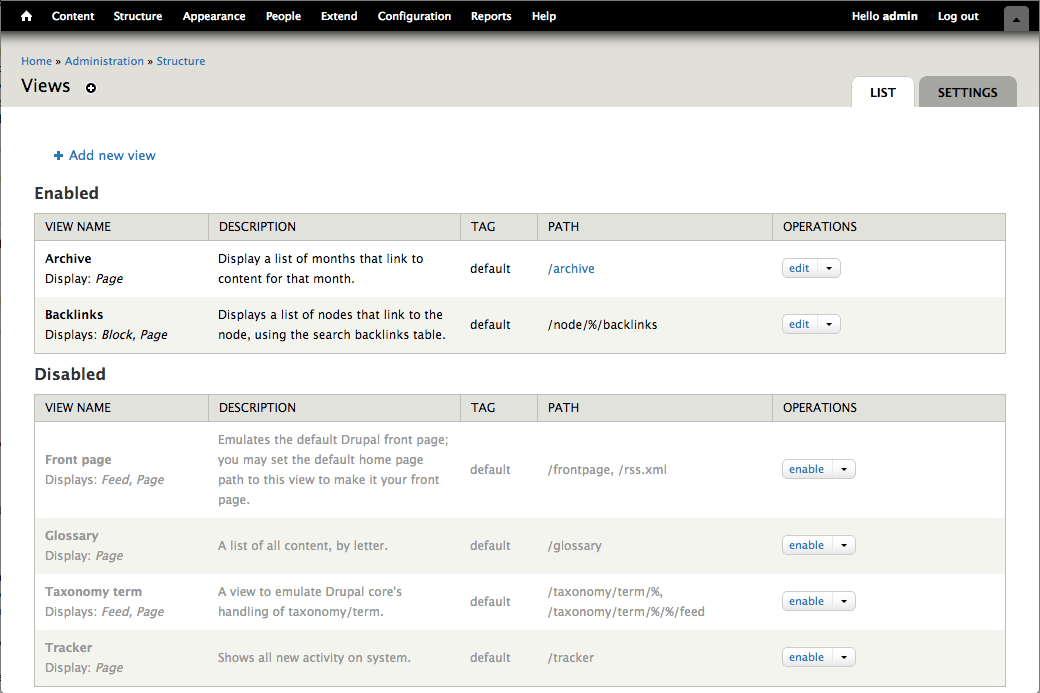Click the Drupal home icon in the toolbar
1040x693 pixels.
pos(24,16)
